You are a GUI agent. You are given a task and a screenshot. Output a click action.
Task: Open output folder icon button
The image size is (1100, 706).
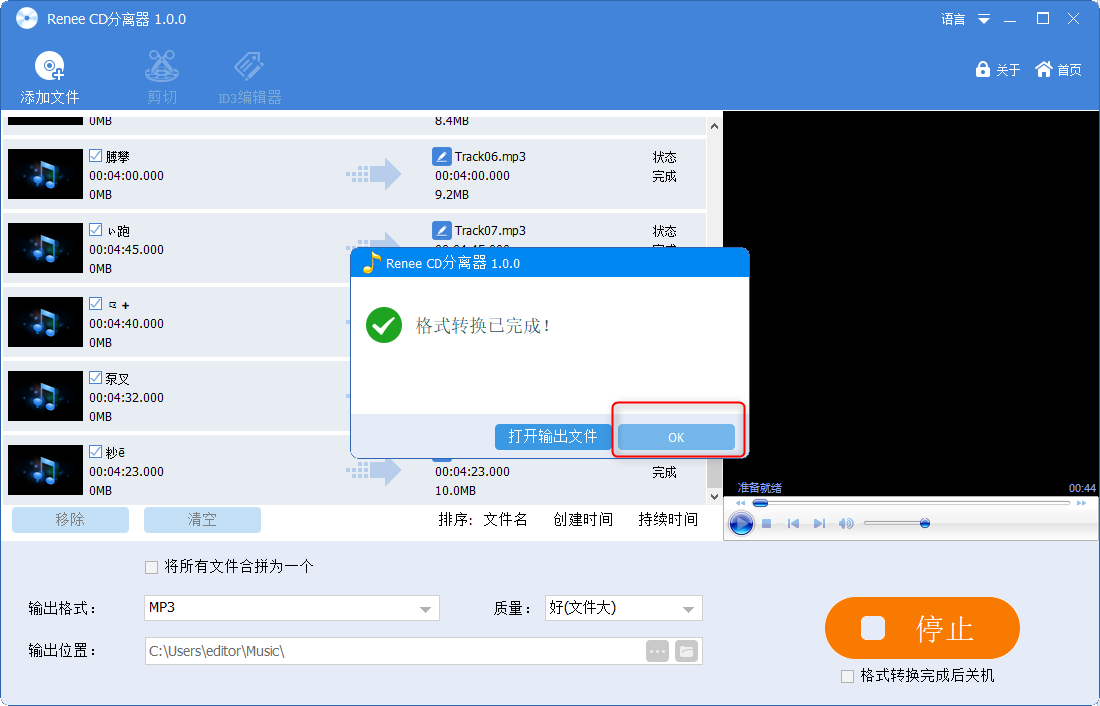point(687,651)
